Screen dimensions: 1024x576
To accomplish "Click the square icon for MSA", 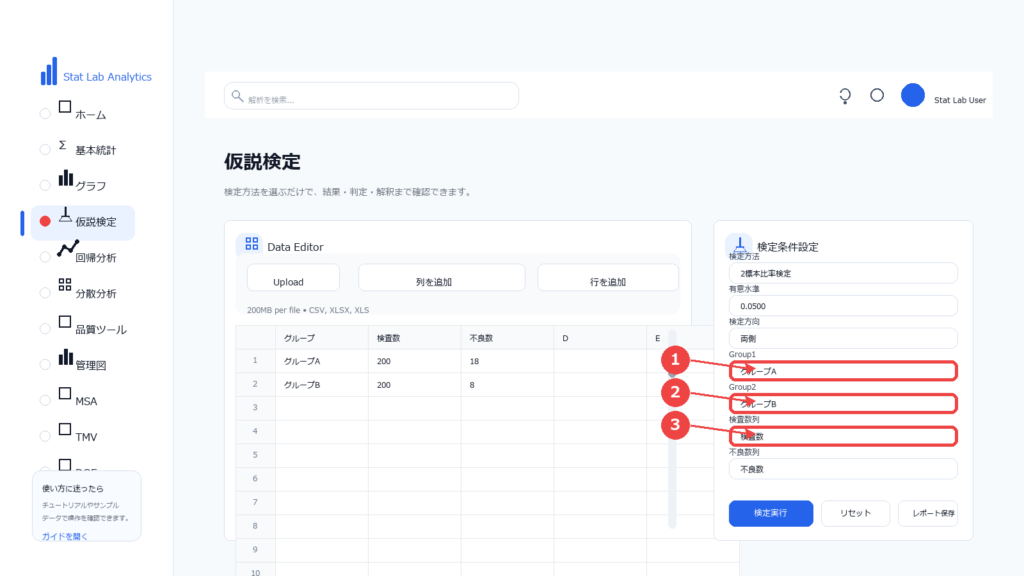I will click(x=65, y=393).
